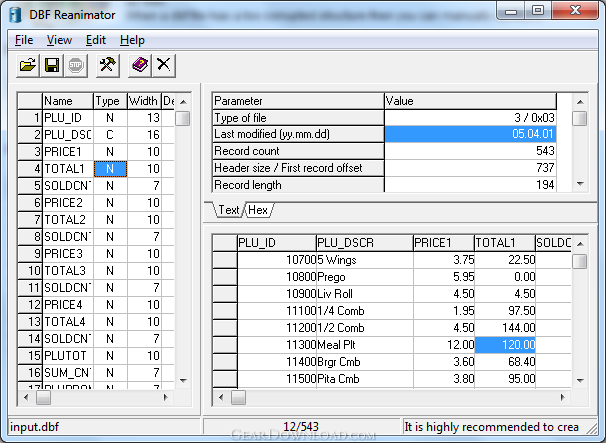Select the 05.04.01 last modified value
Image resolution: width=606 pixels, height=443 pixels.
tap(470, 134)
